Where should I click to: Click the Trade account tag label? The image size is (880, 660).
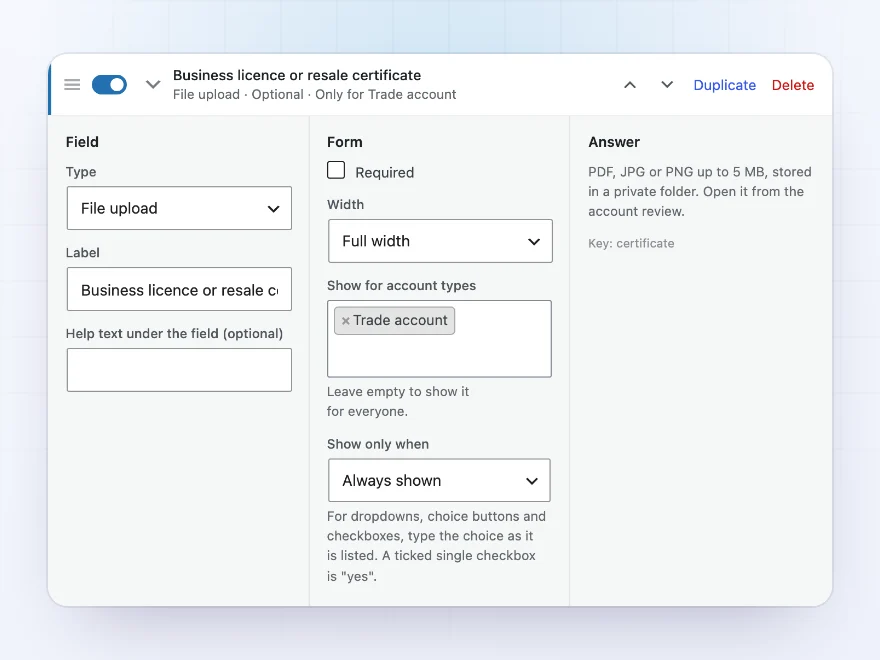coord(400,320)
